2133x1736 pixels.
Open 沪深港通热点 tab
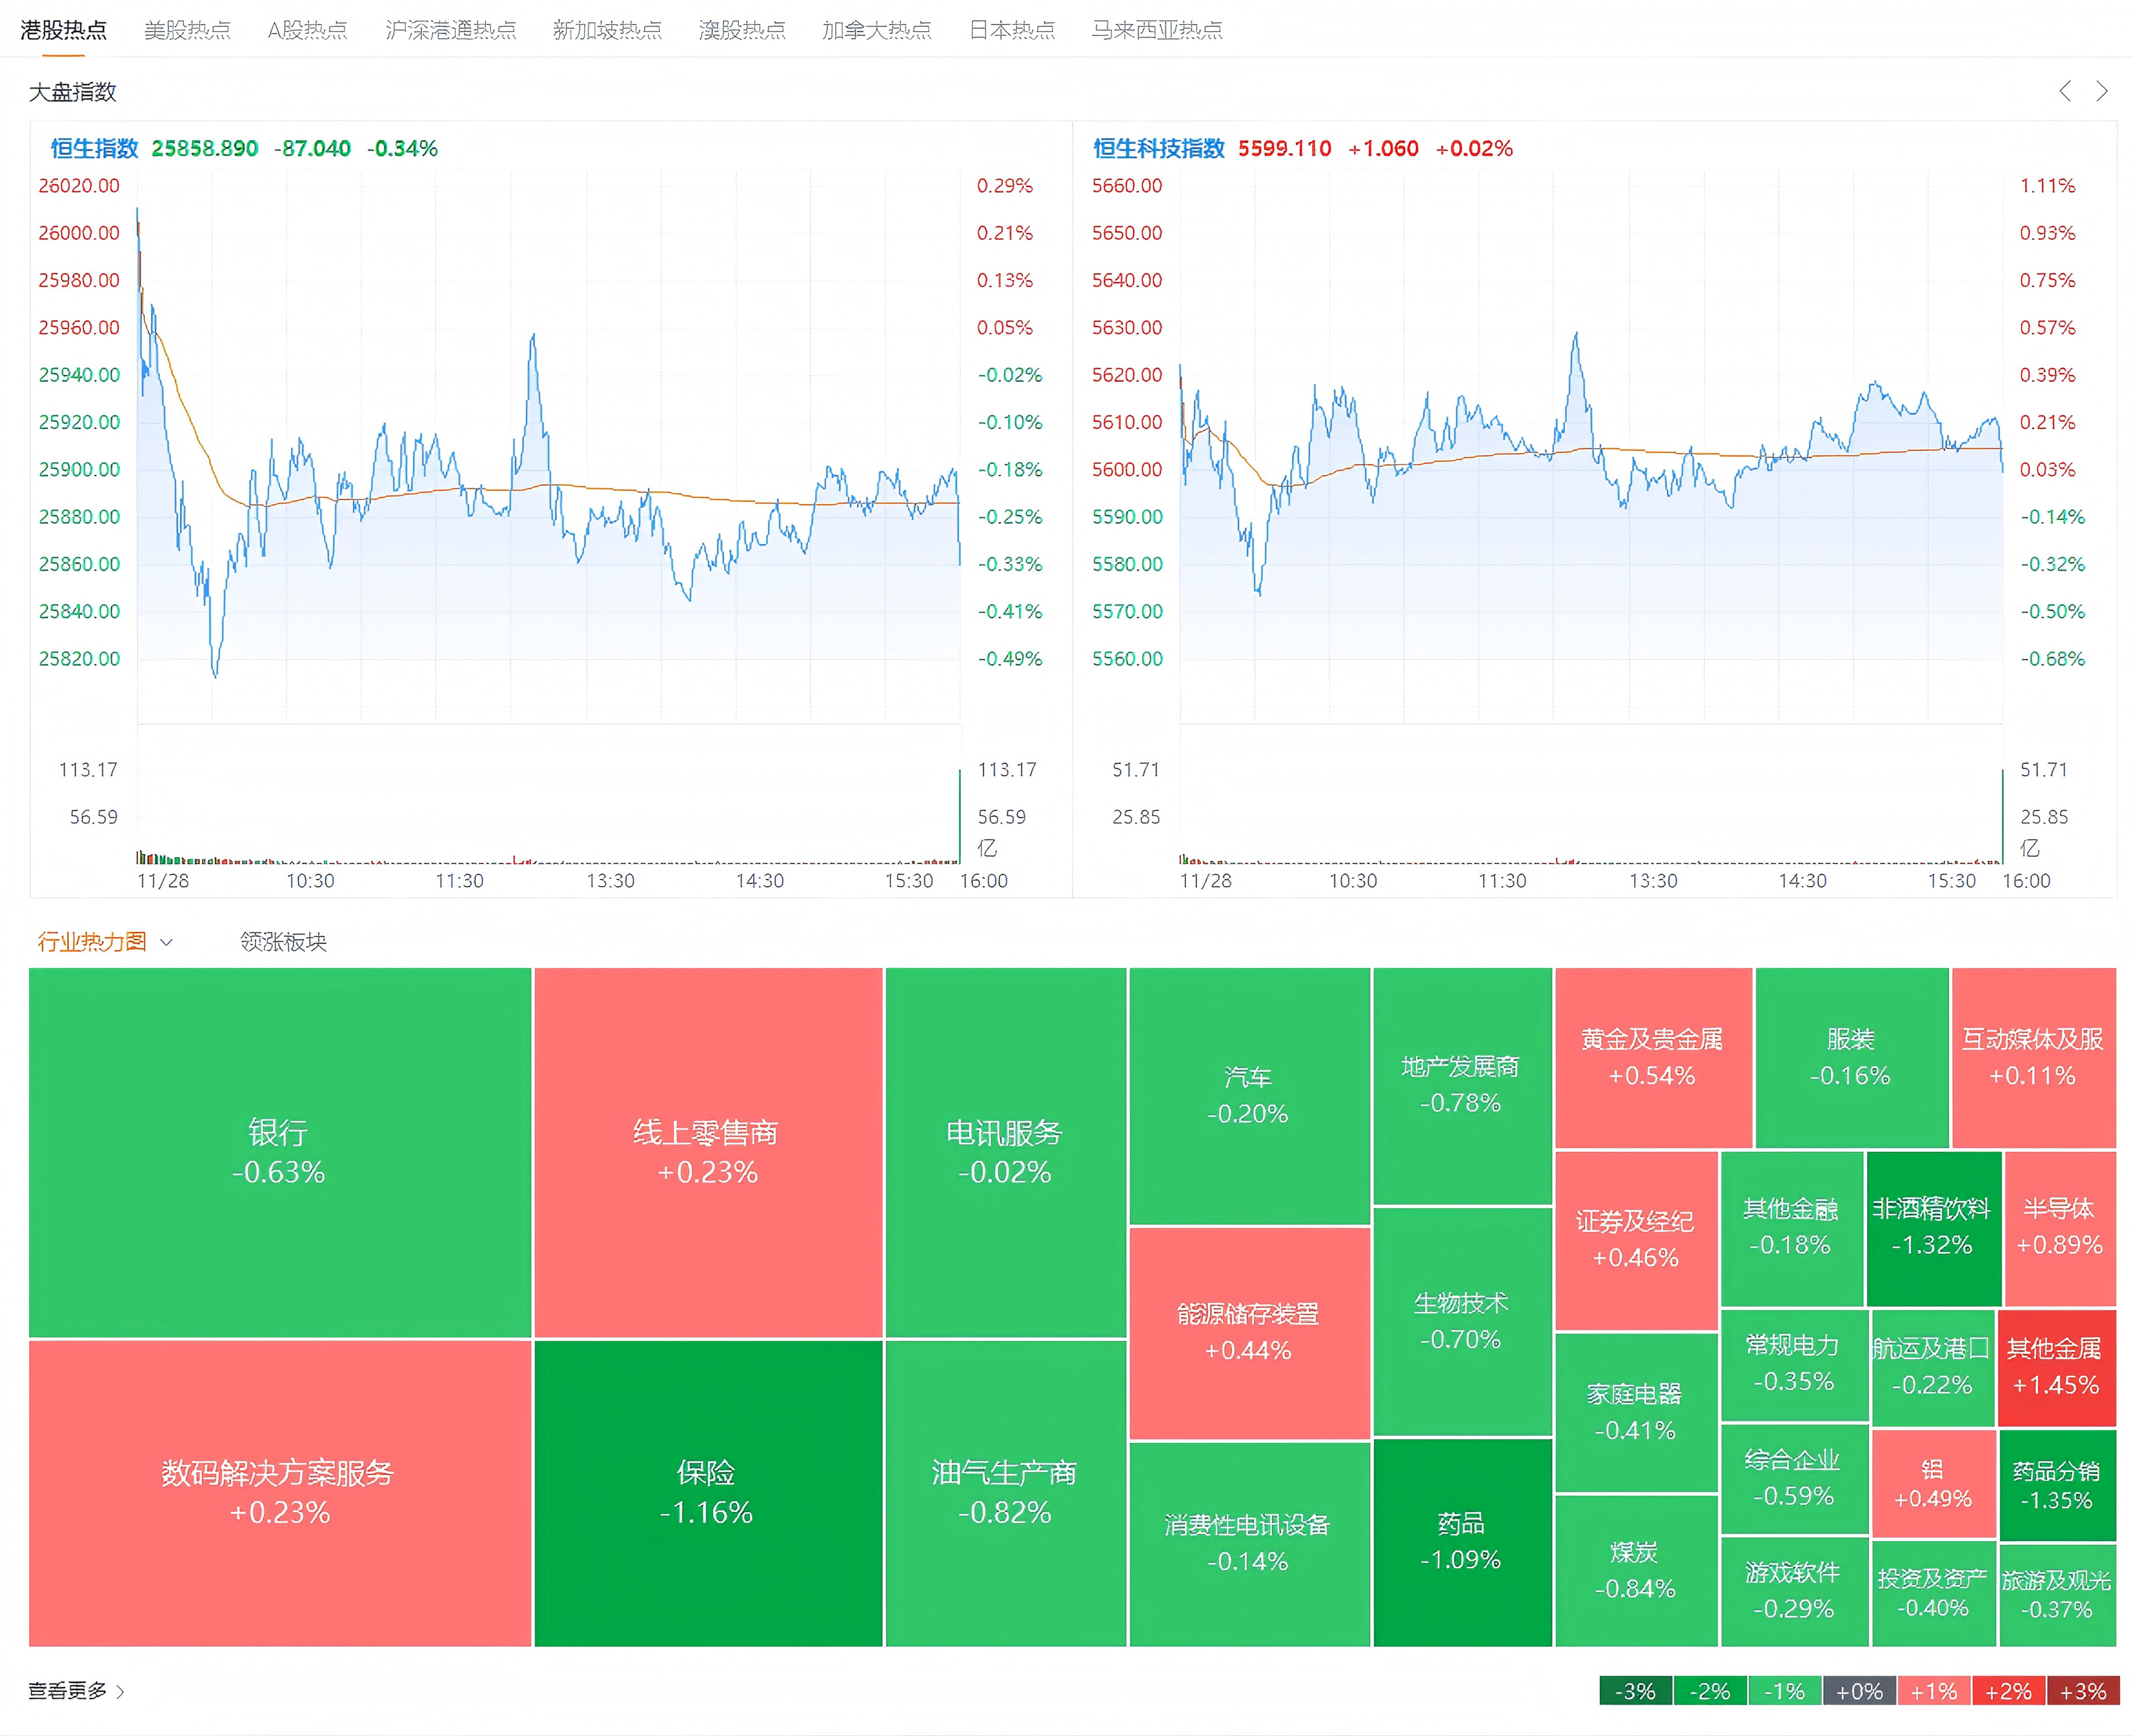(450, 30)
